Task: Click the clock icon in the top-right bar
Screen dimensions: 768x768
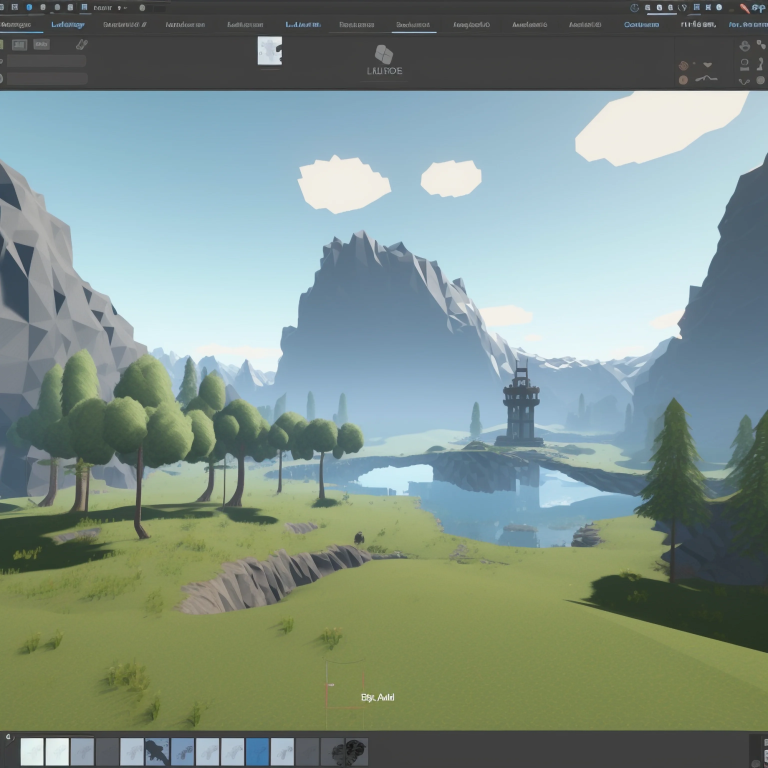Action: [634, 7]
